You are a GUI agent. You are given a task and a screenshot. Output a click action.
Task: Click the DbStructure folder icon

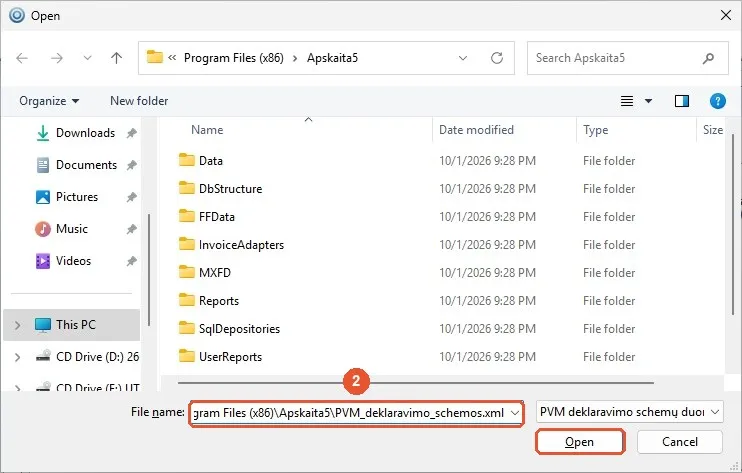(186, 188)
